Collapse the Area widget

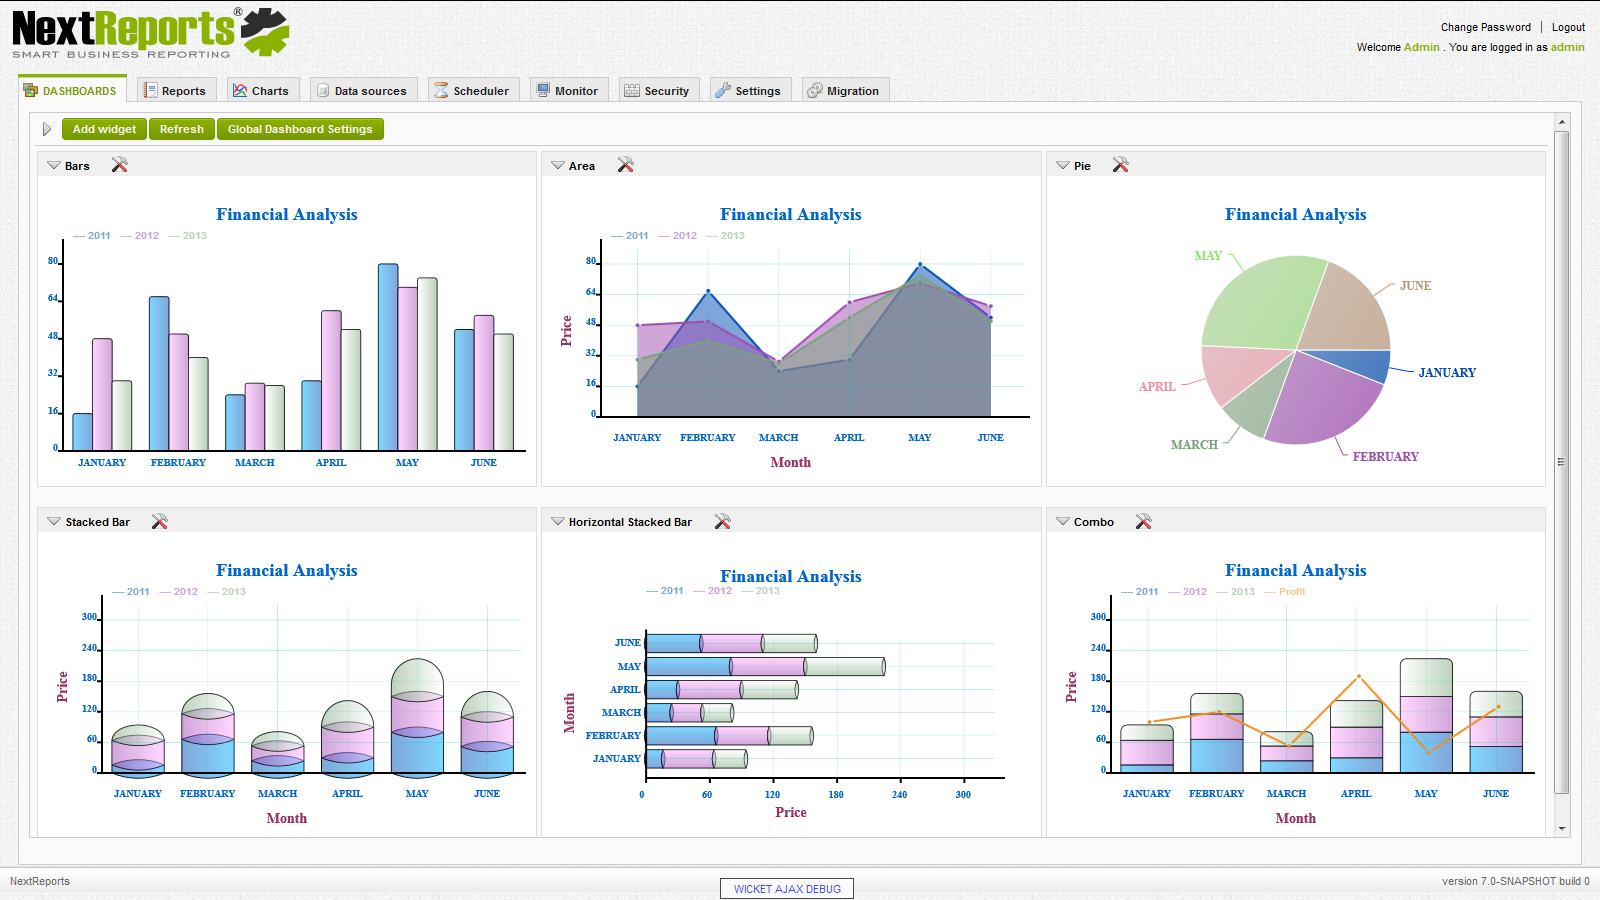558,165
